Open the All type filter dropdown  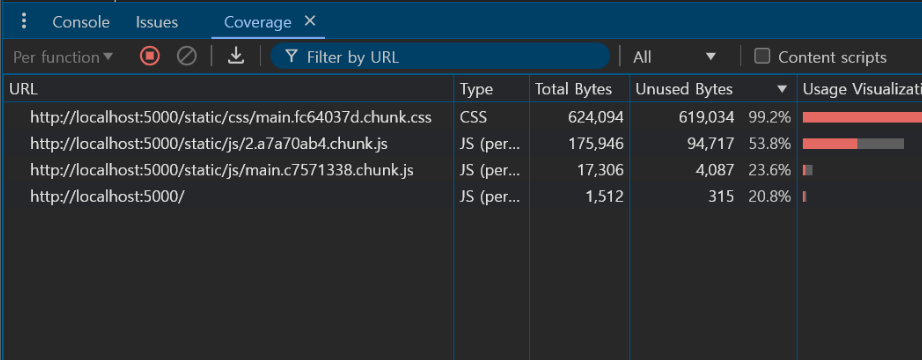[675, 57]
